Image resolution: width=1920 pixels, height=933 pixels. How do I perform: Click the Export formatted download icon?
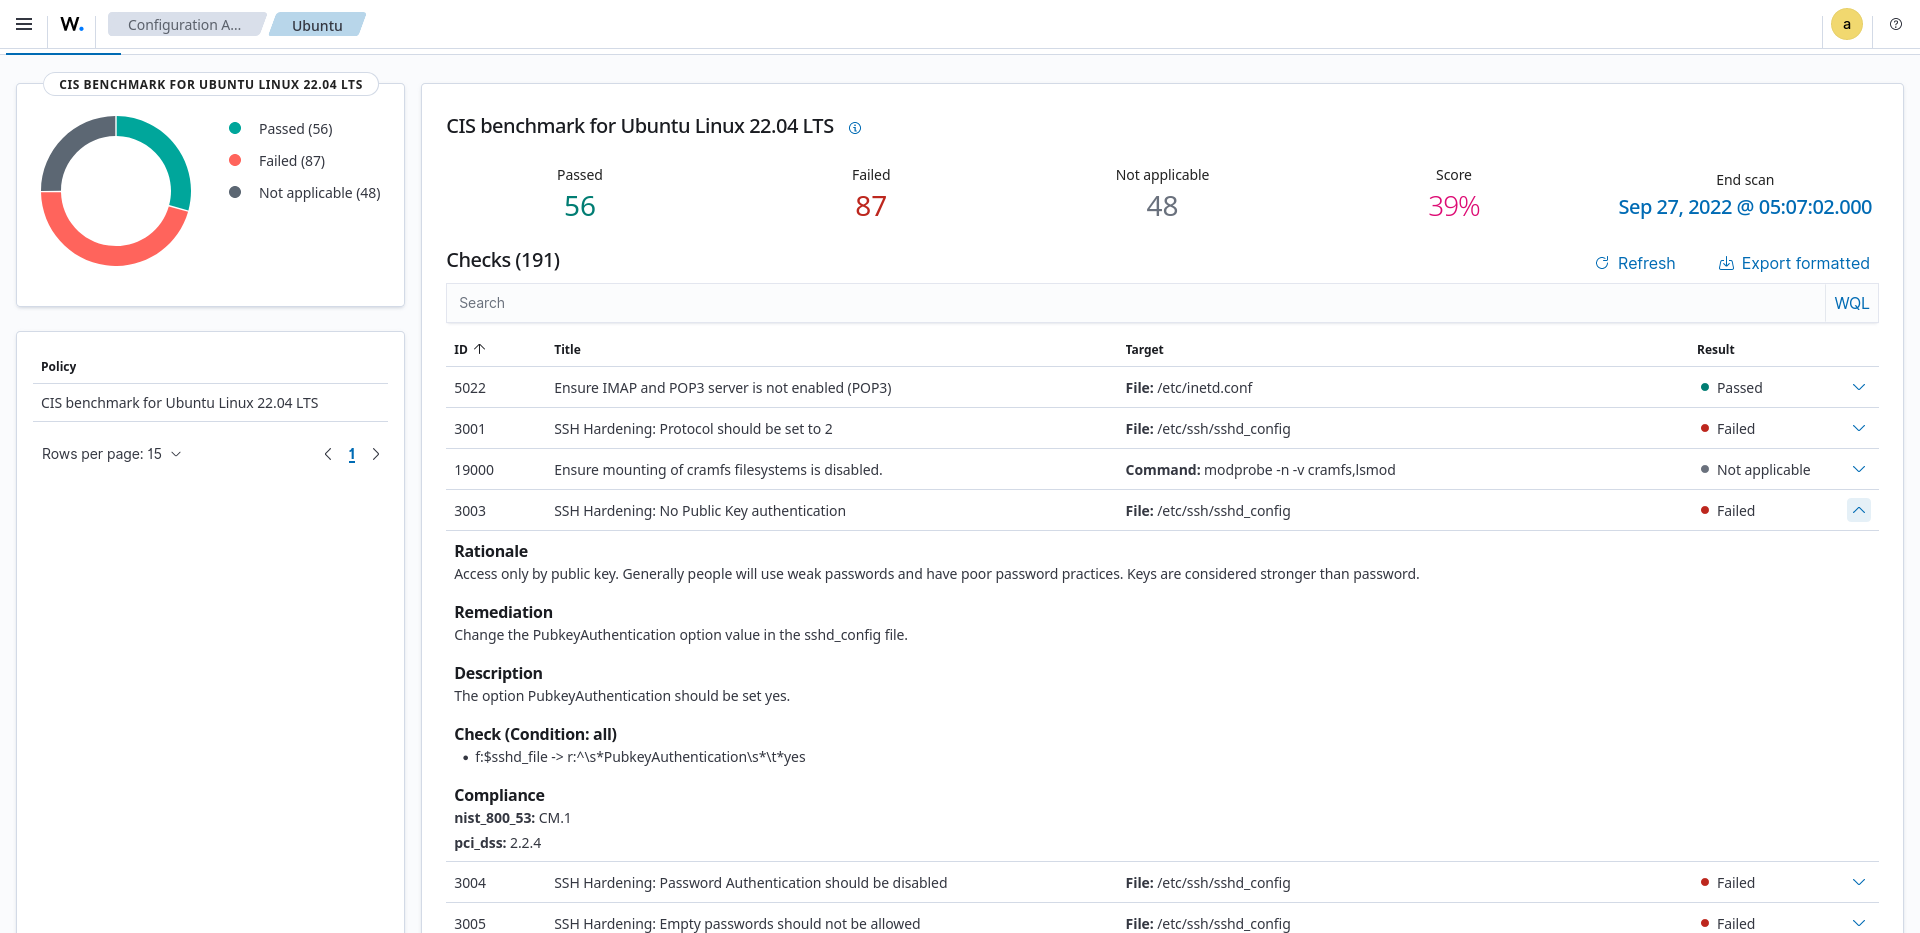(x=1727, y=263)
